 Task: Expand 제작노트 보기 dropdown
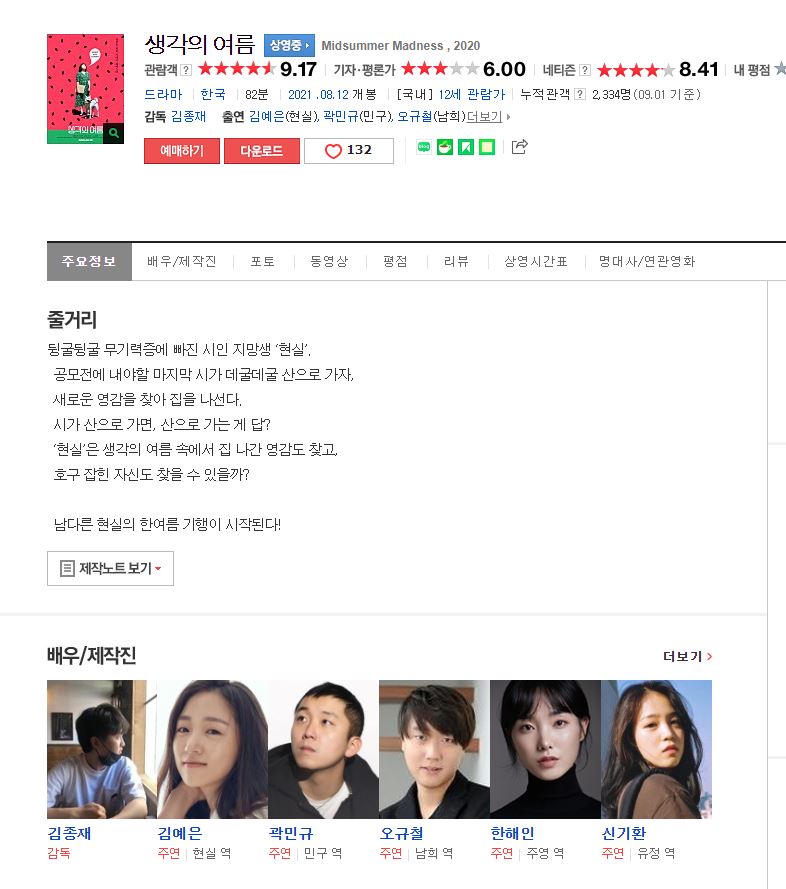click(x=111, y=568)
